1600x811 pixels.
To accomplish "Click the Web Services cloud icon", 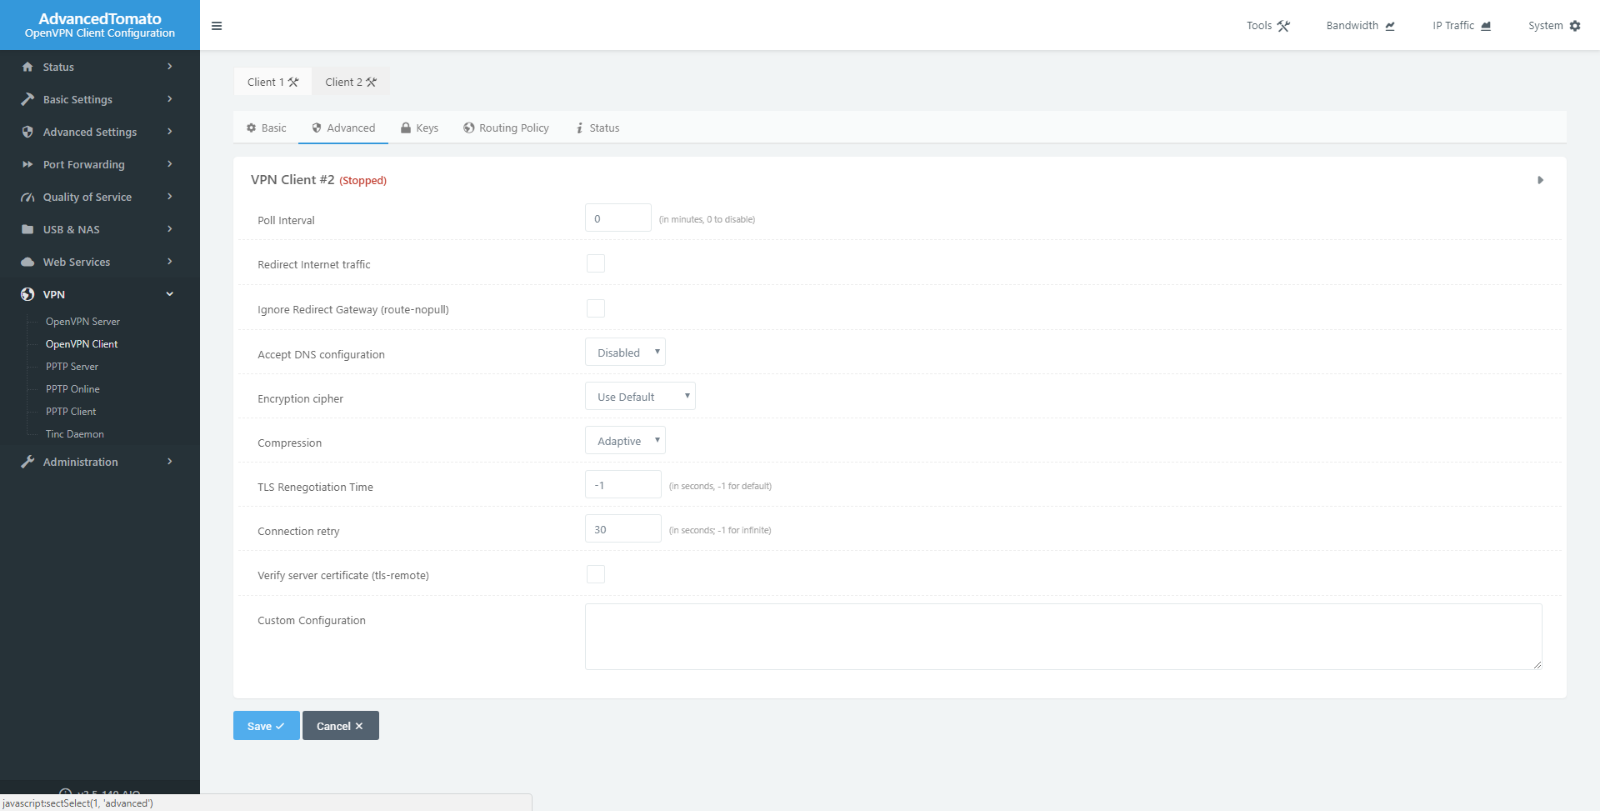I will tap(28, 262).
